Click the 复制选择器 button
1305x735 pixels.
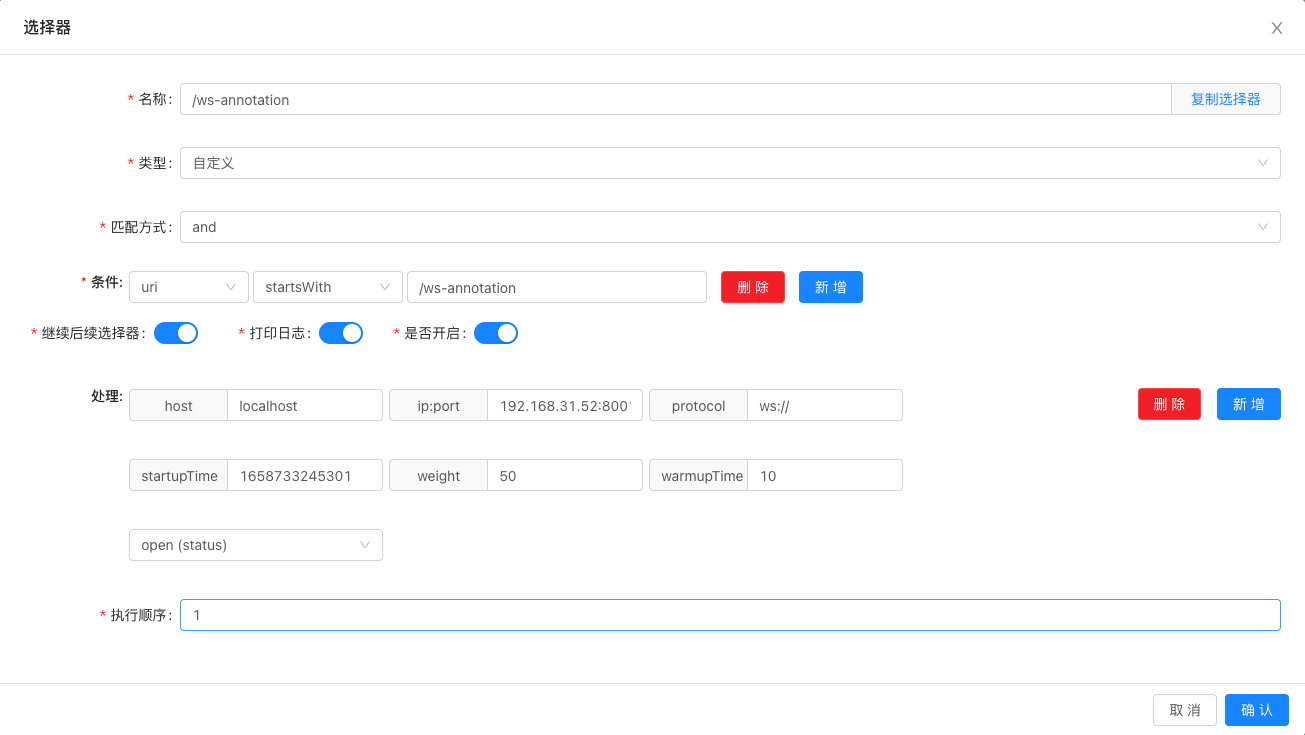pos(1225,99)
